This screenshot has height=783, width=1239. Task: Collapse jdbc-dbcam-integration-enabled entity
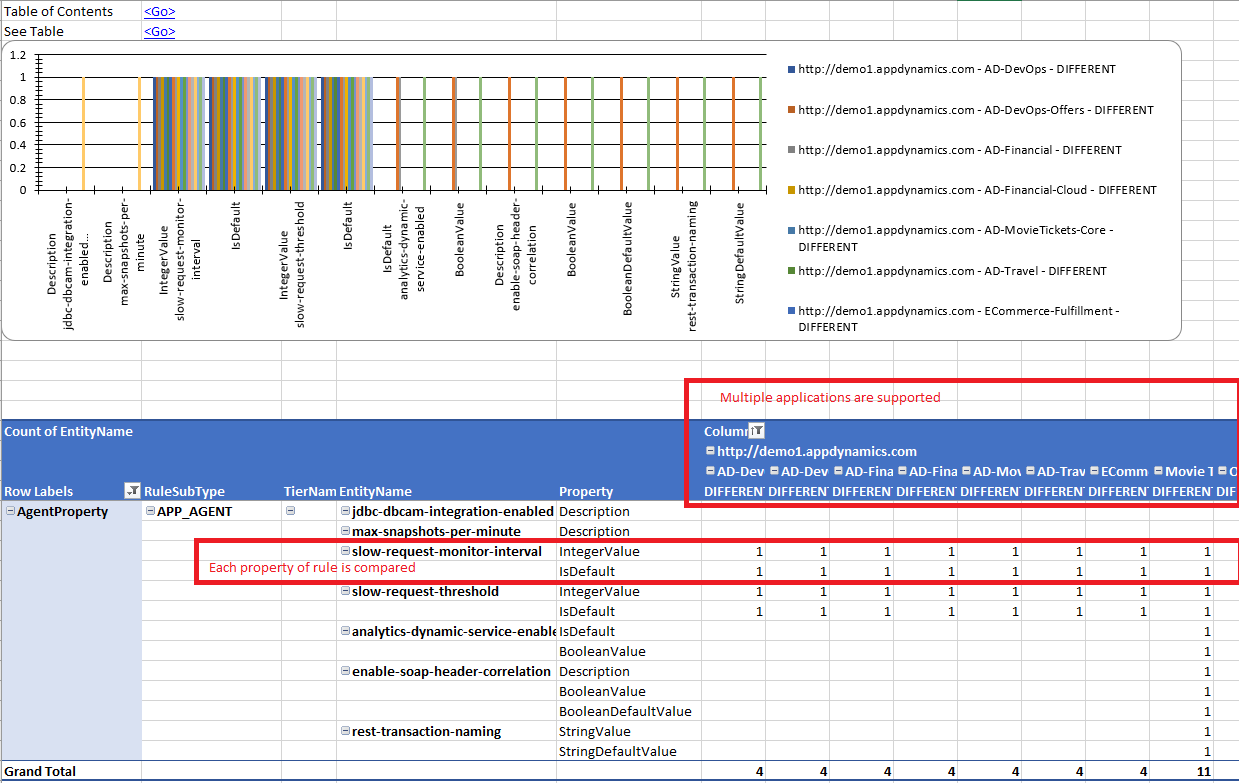click(x=345, y=511)
